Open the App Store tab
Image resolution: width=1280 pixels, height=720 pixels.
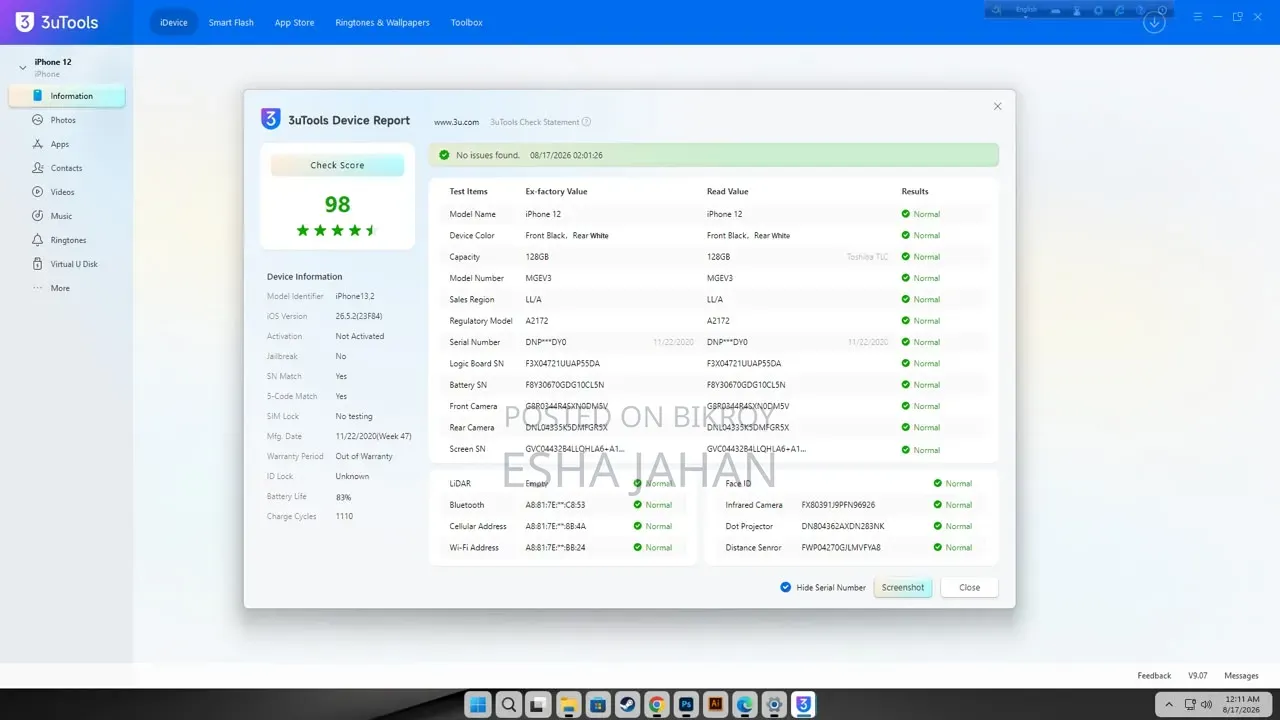coord(294,22)
